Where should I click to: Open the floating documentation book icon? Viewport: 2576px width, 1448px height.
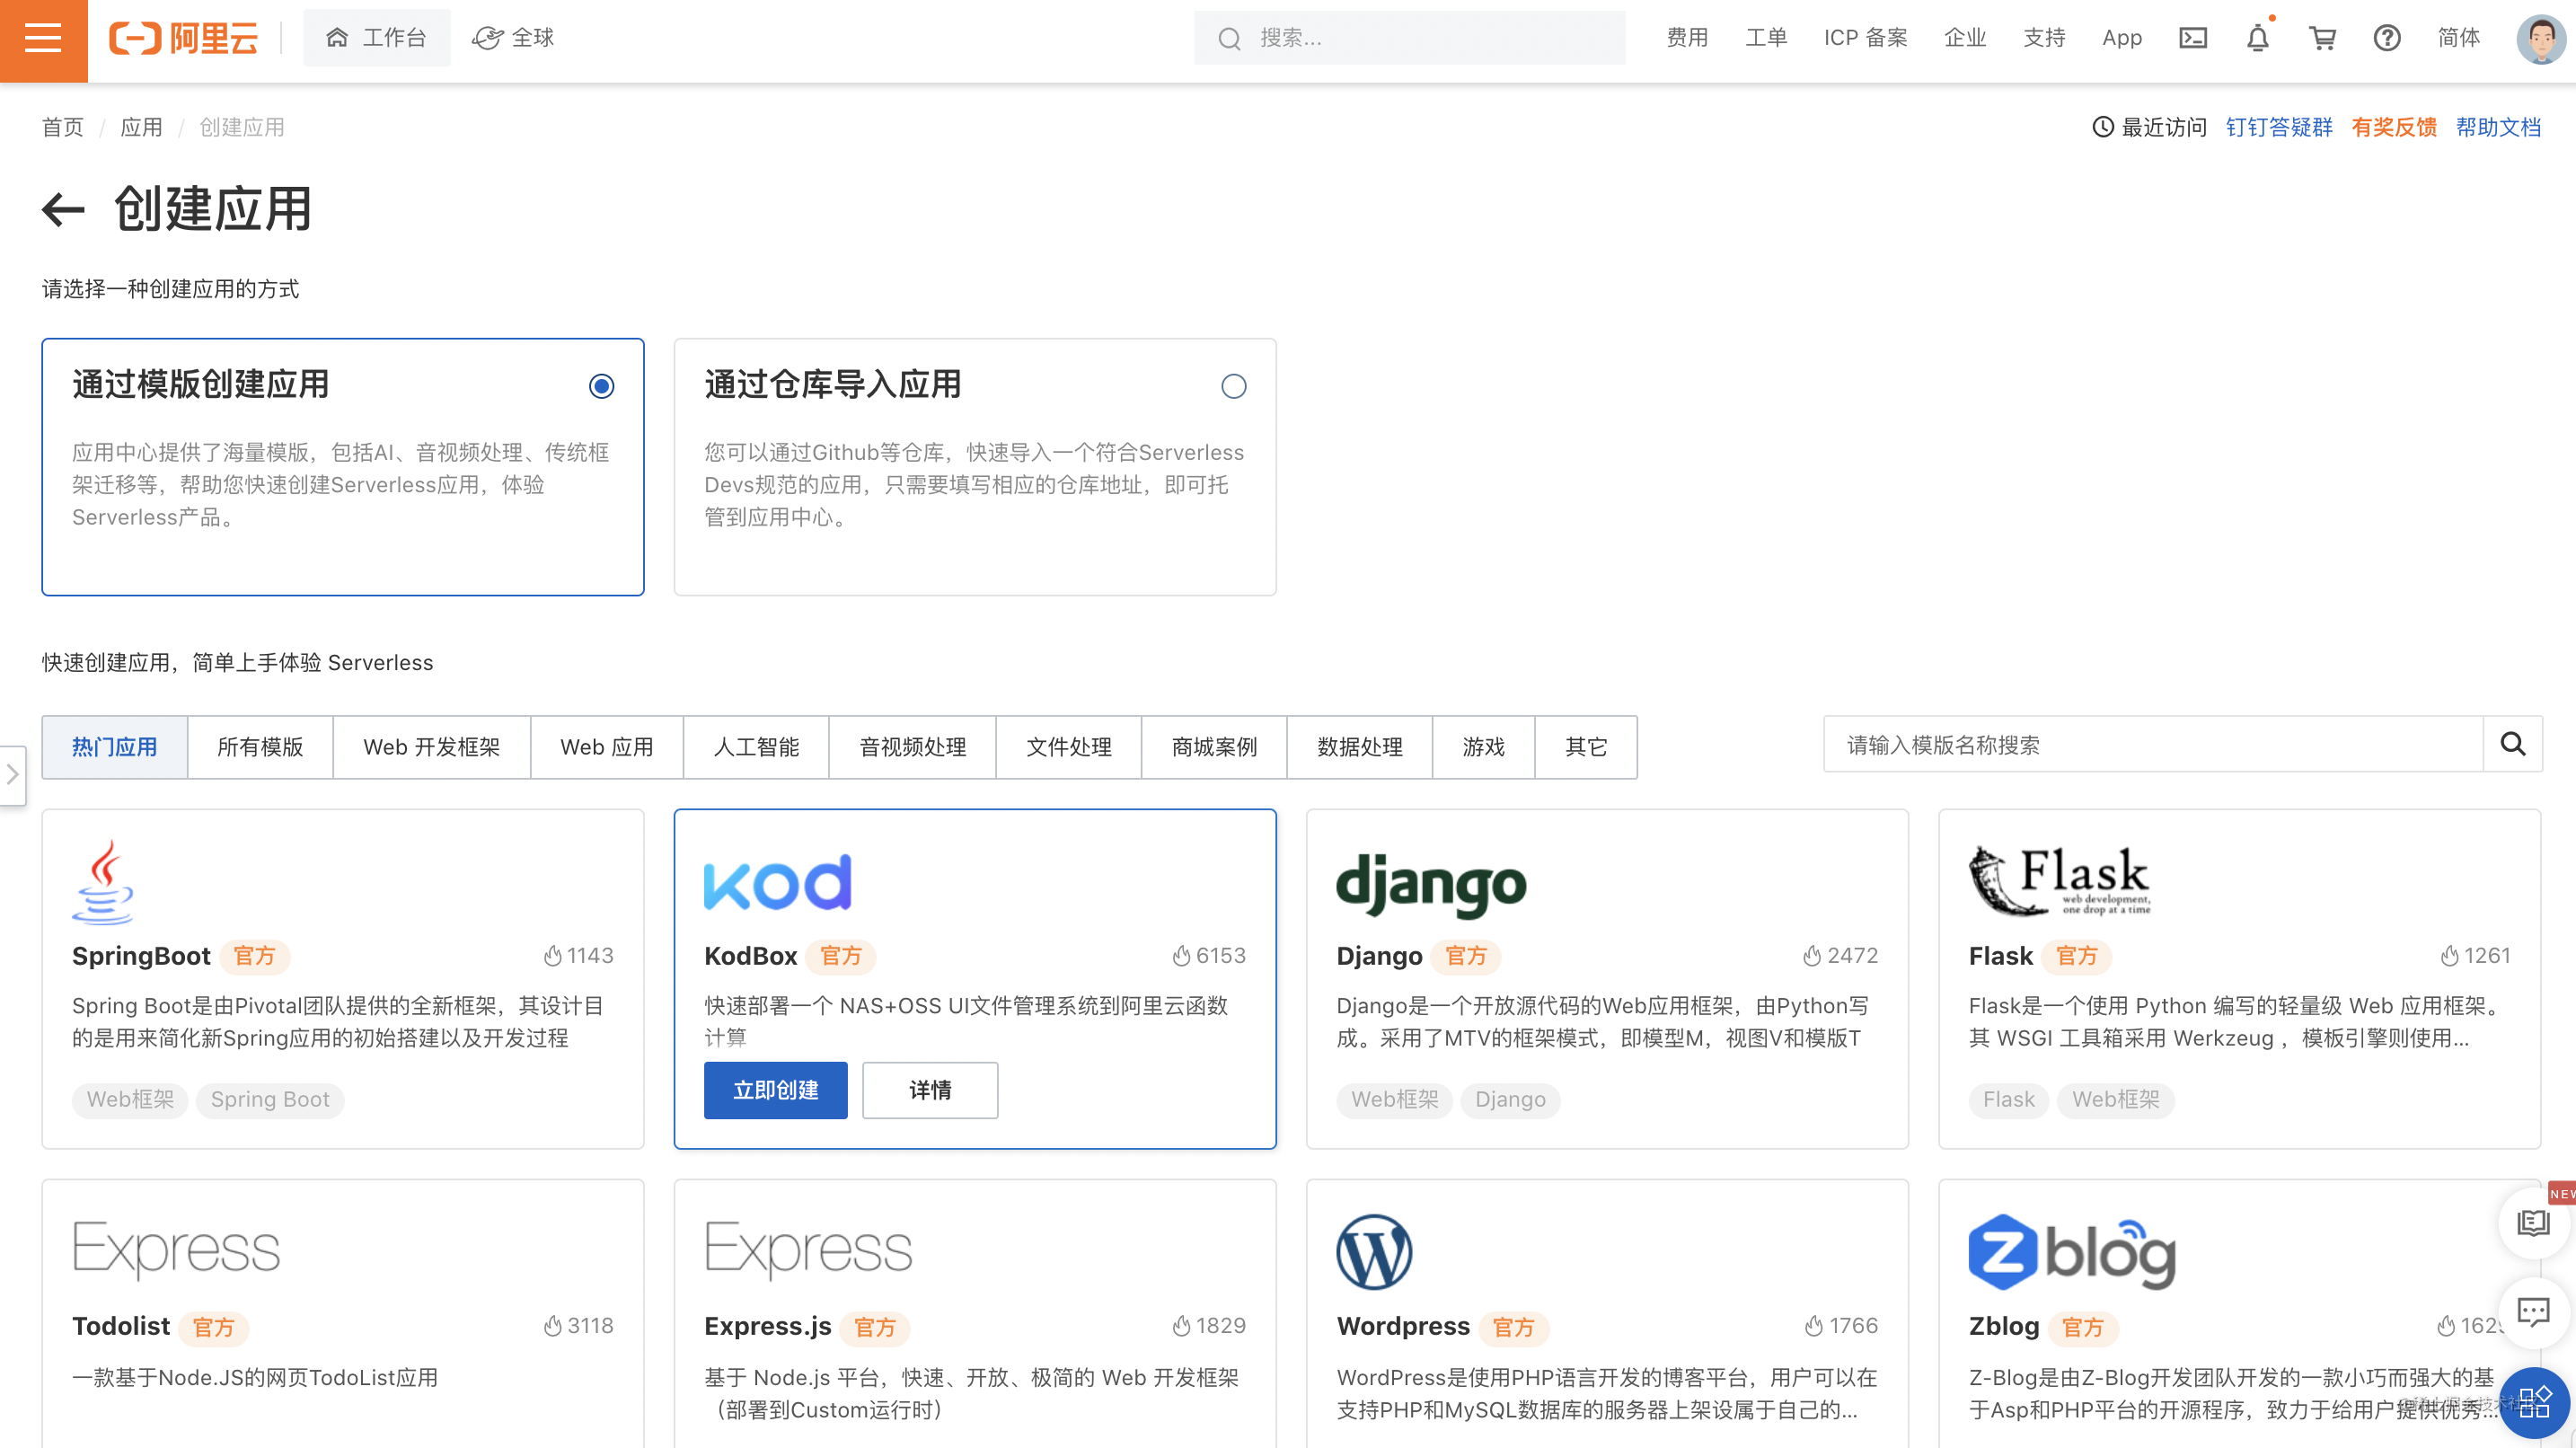coord(2533,1222)
